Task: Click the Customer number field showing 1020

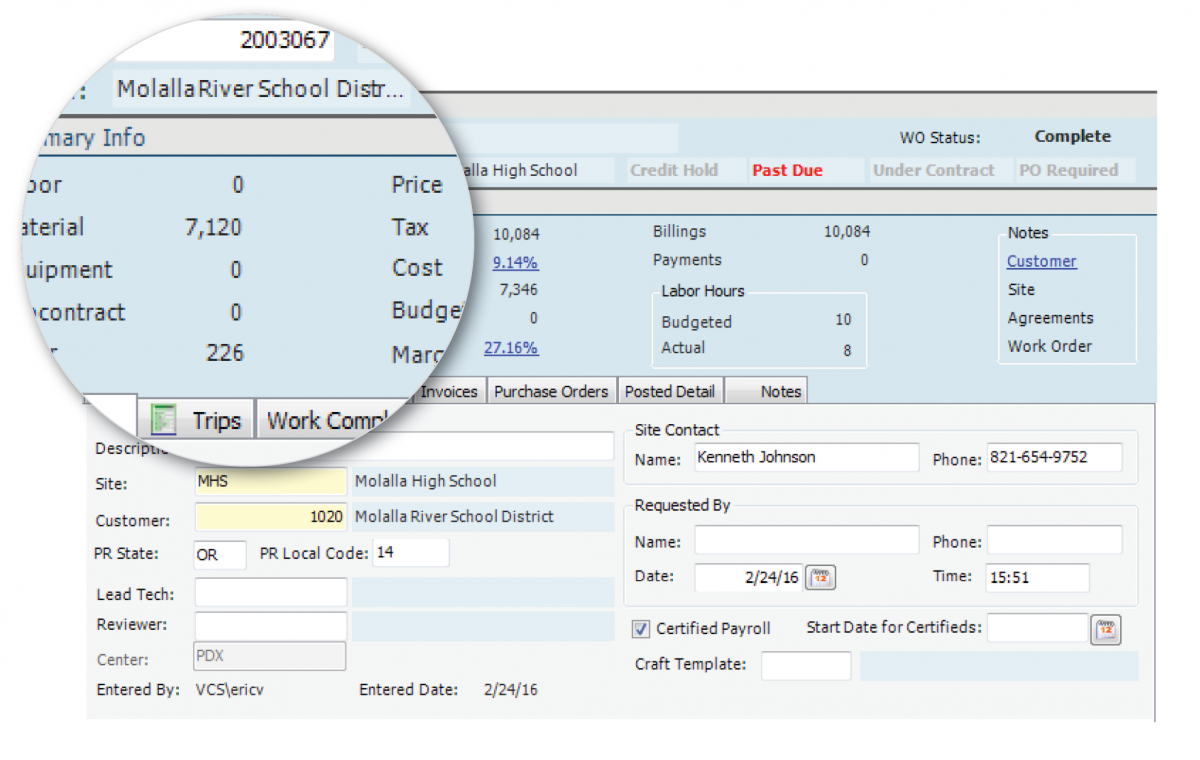Action: click(271, 517)
